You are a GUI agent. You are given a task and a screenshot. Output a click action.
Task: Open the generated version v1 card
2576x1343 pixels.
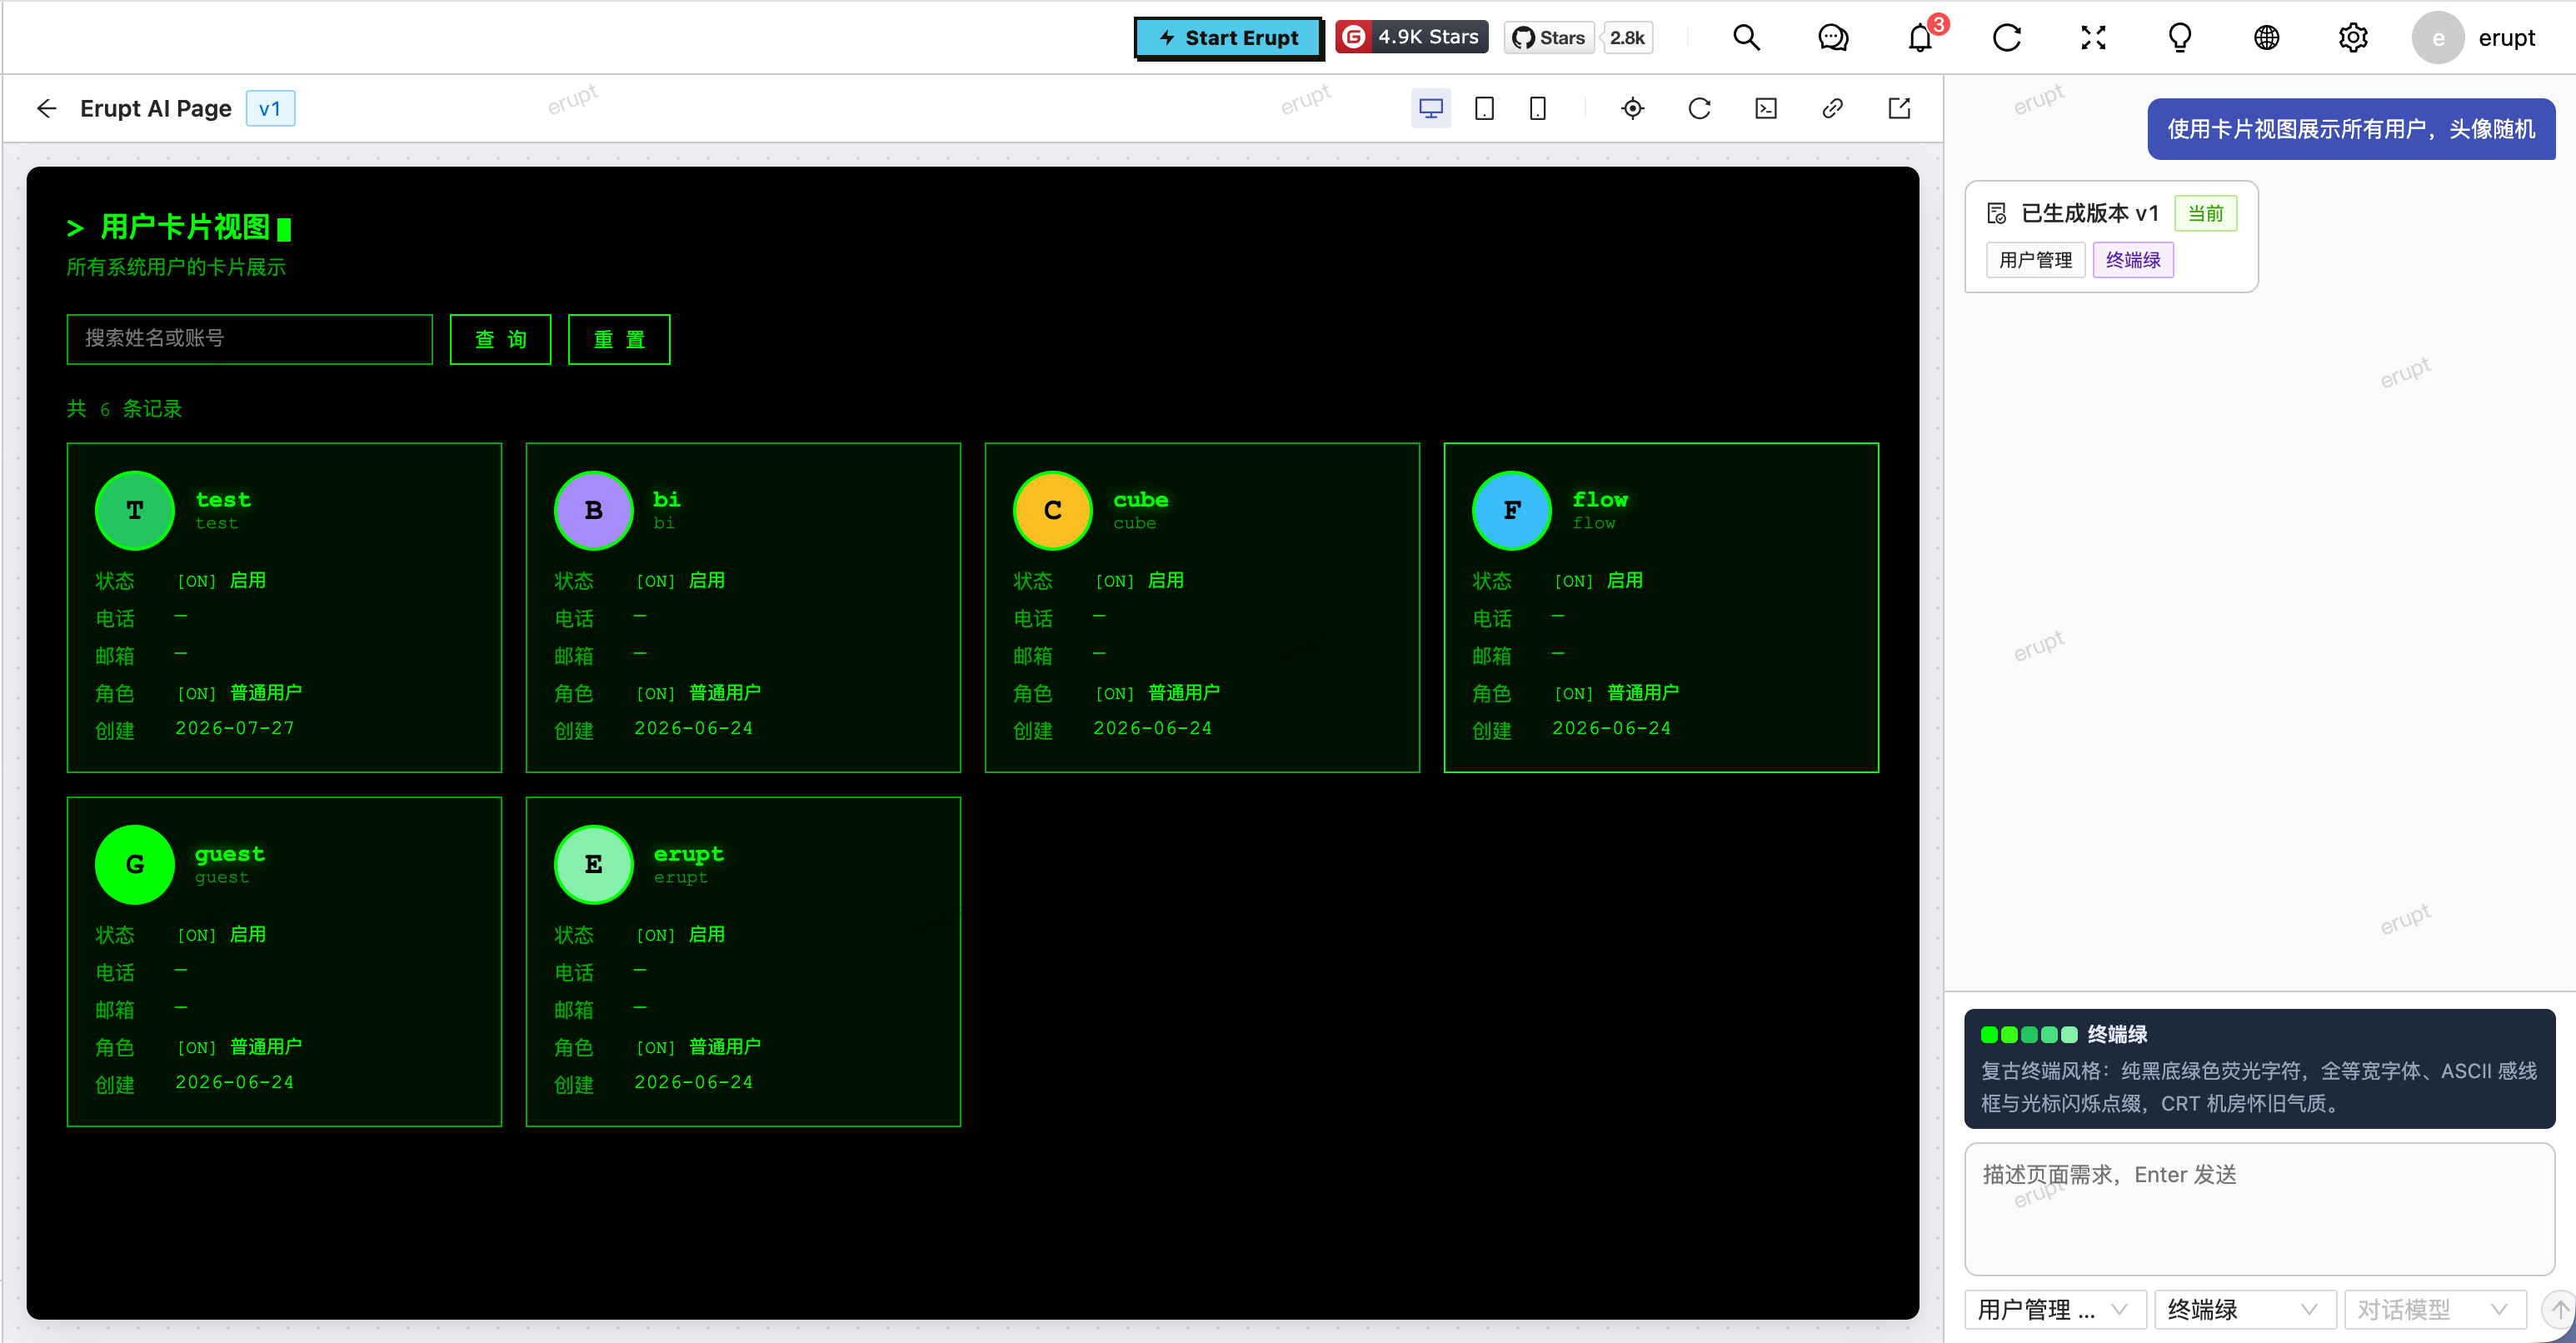[x=2111, y=236]
